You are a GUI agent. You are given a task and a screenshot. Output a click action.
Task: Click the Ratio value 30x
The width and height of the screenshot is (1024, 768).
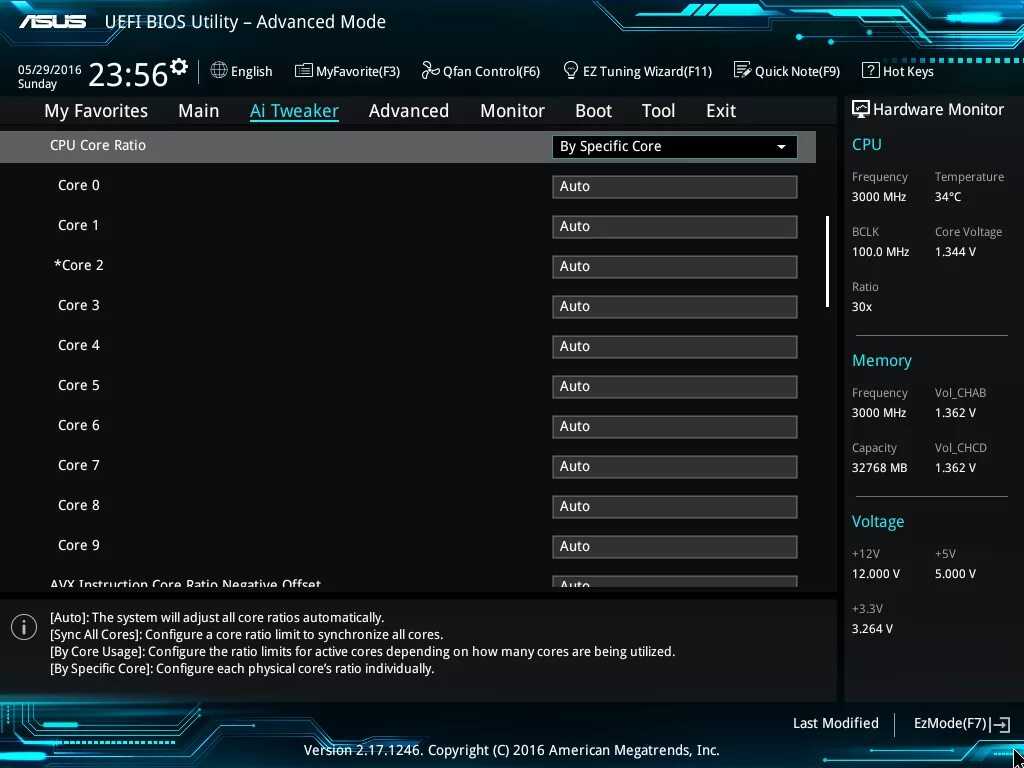tap(861, 306)
